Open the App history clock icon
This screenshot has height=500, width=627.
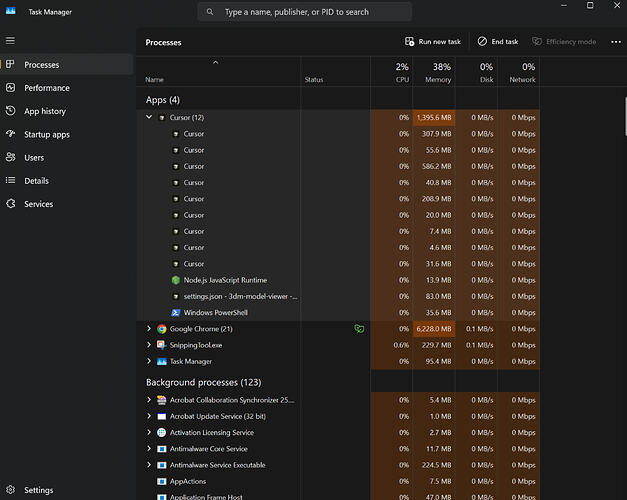pos(10,110)
